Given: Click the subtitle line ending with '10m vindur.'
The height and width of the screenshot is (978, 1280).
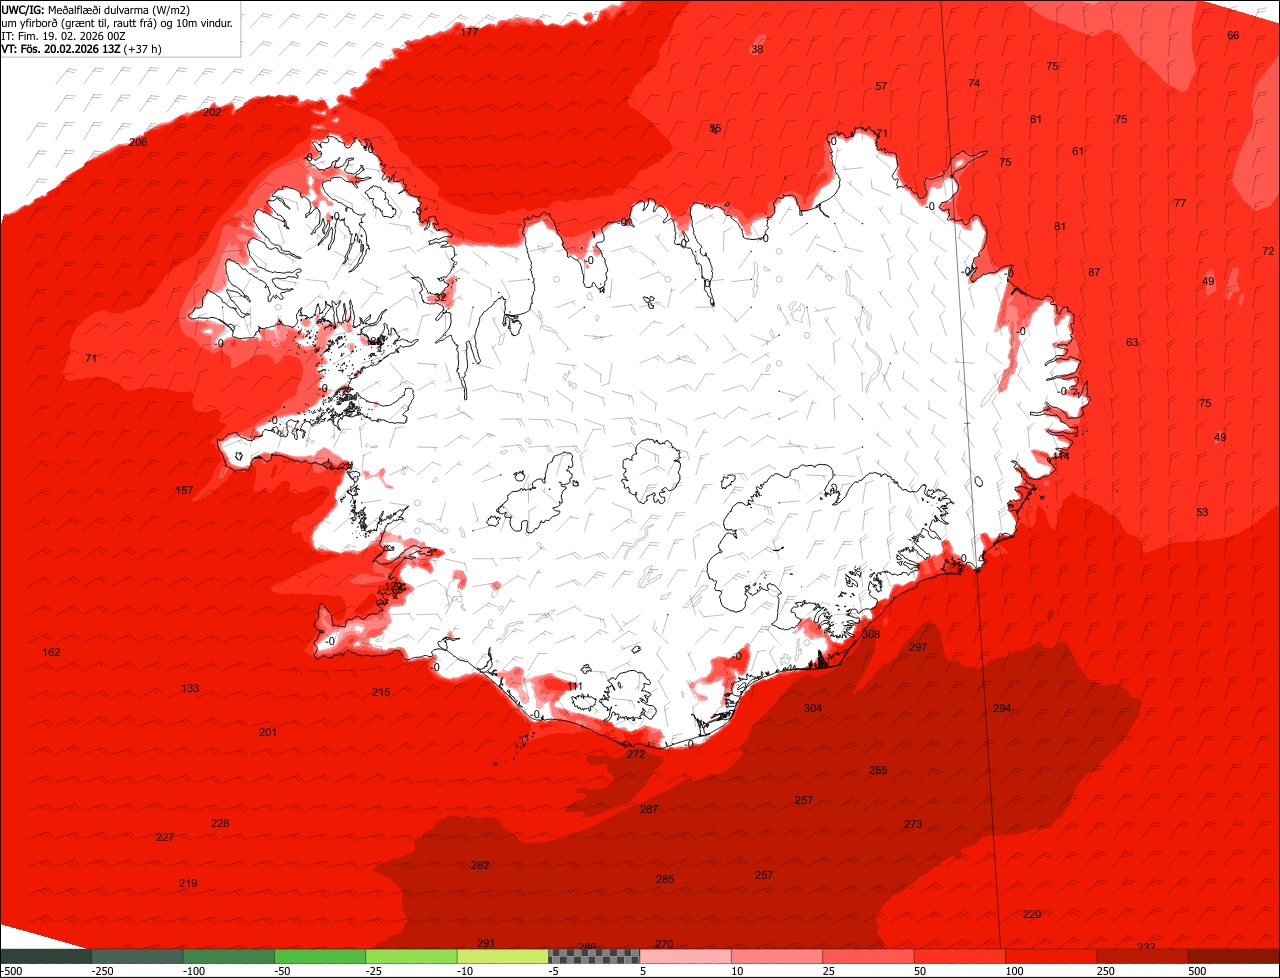Looking at the screenshot, I should tap(117, 23).
